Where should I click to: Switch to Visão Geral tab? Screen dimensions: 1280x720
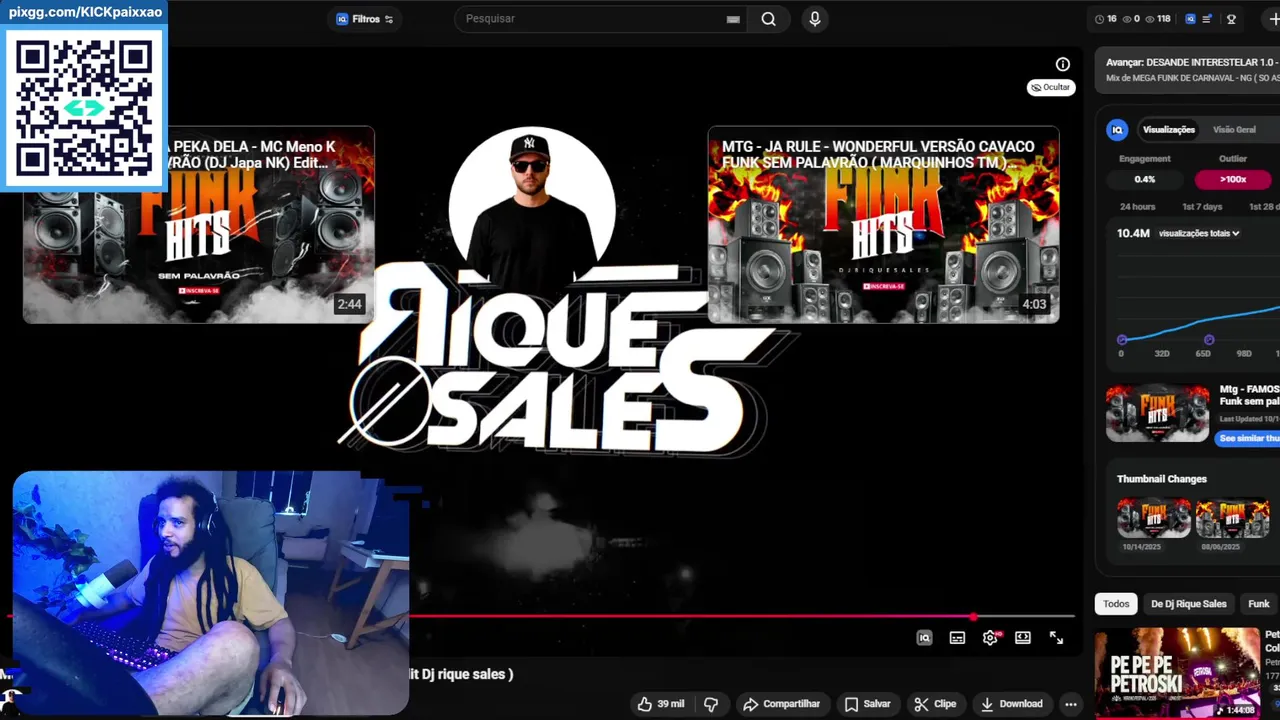pos(1234,130)
